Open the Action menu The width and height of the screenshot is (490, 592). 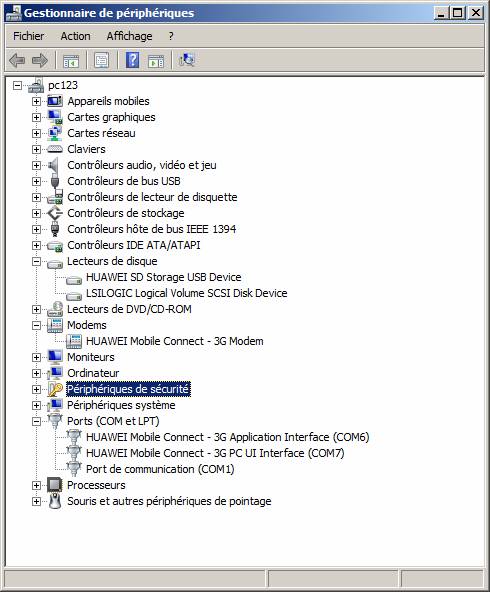(76, 36)
